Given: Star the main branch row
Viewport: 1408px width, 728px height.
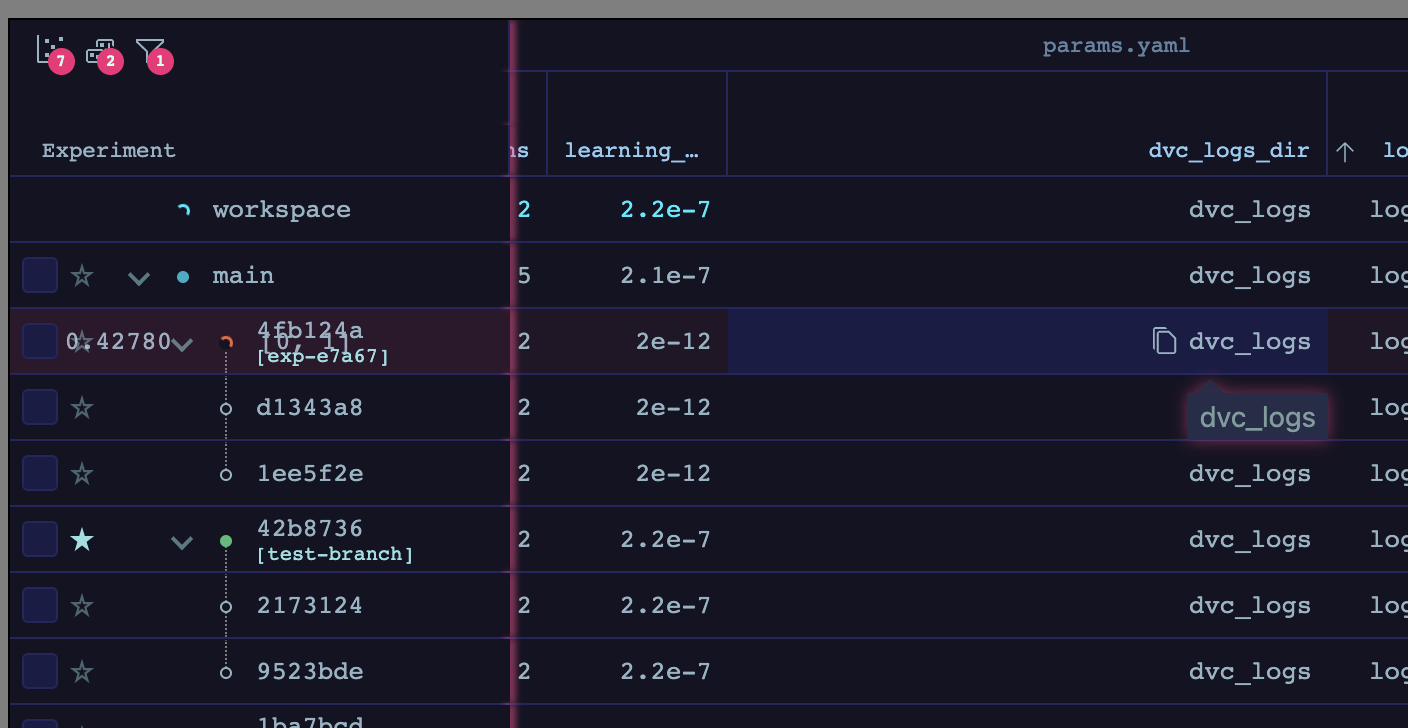Looking at the screenshot, I should [x=82, y=275].
